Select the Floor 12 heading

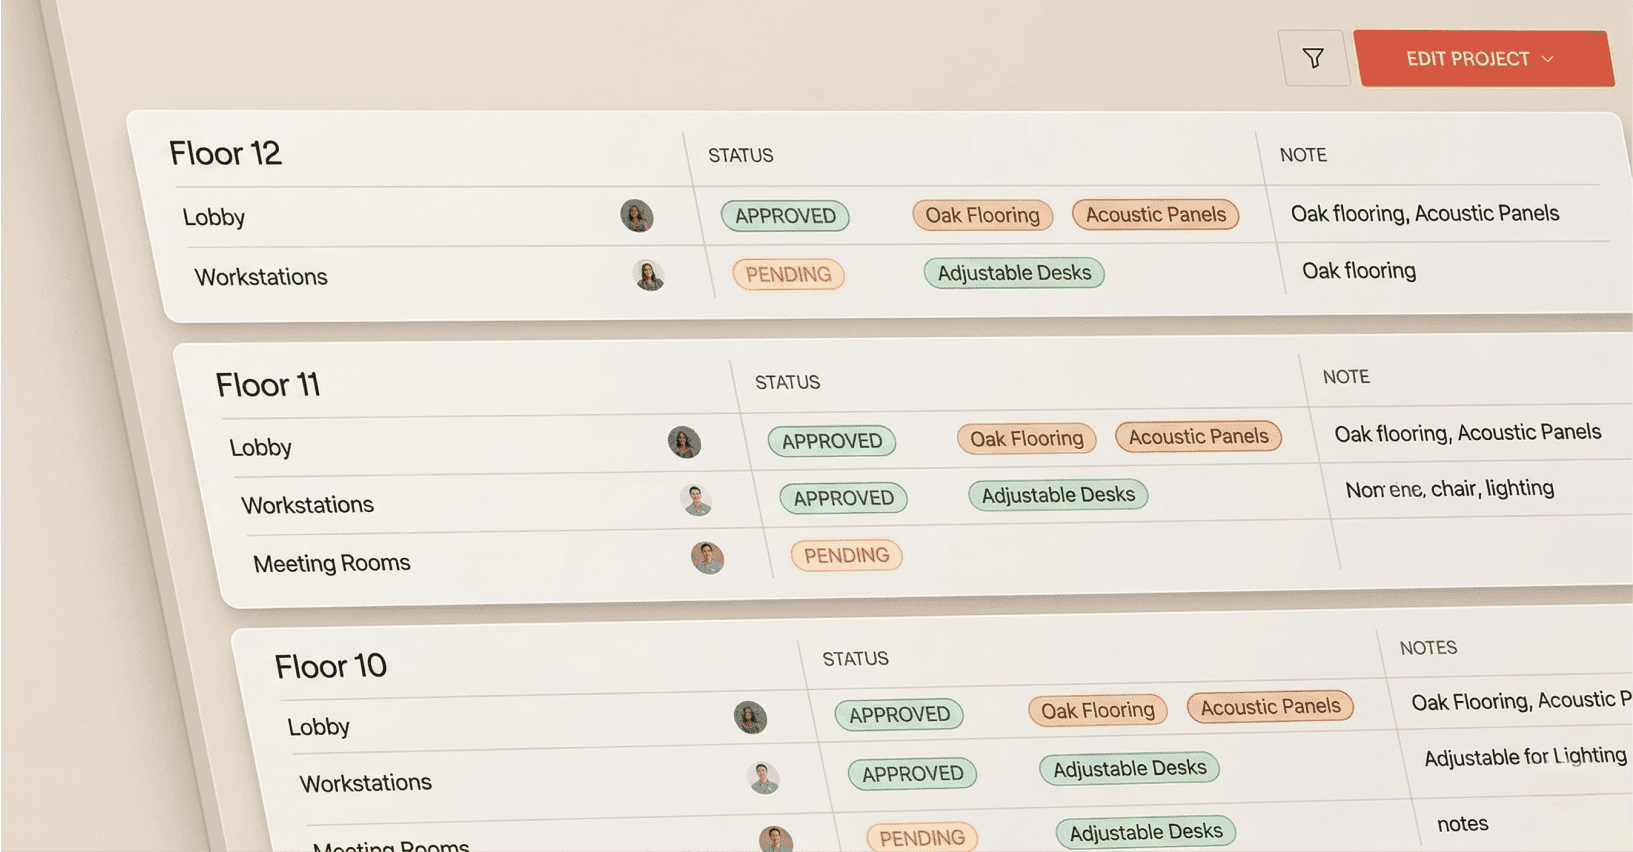[225, 153]
